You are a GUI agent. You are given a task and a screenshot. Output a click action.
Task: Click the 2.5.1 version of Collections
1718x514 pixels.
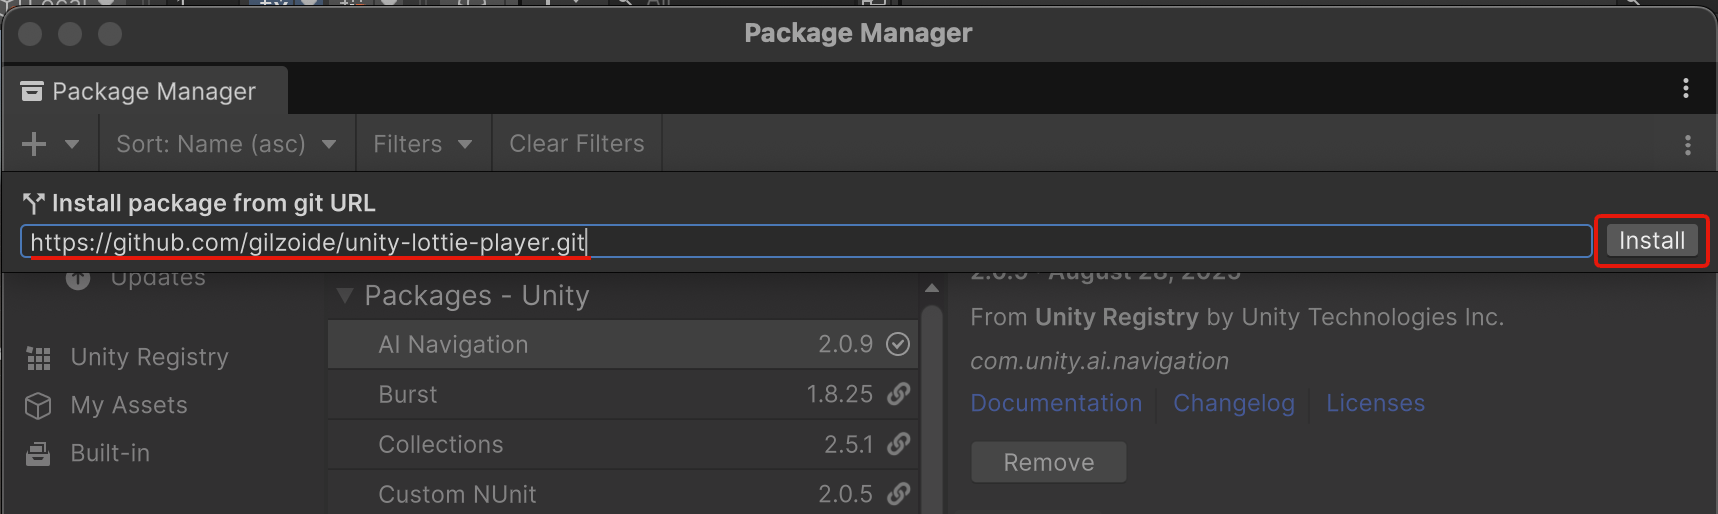click(x=848, y=444)
